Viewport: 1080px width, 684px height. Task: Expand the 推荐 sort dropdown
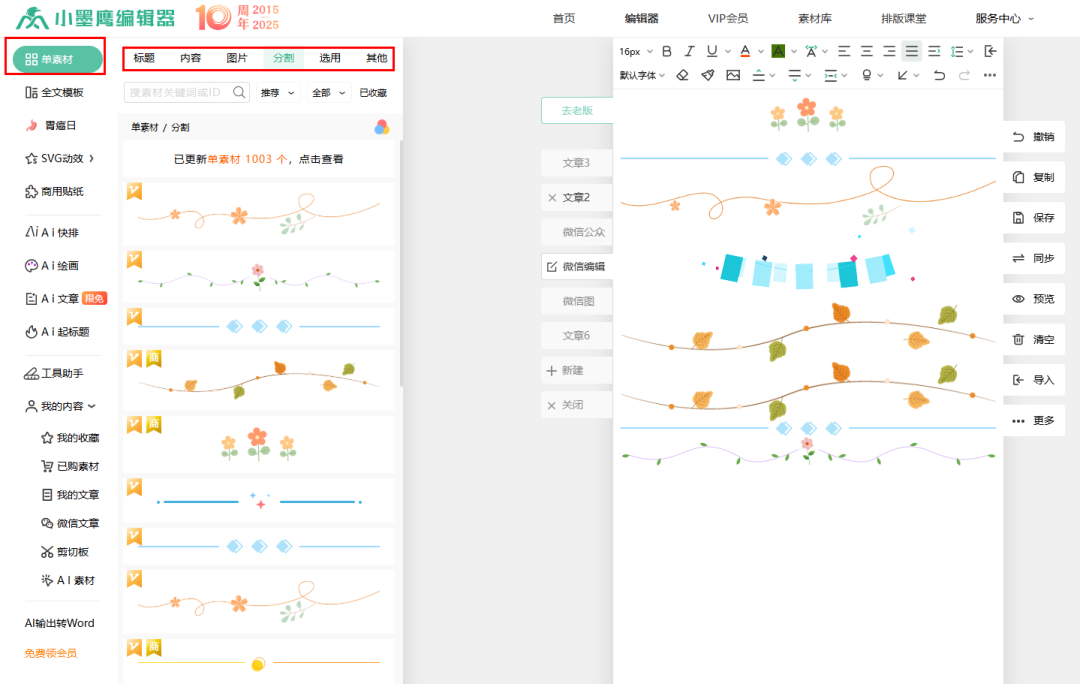click(278, 93)
